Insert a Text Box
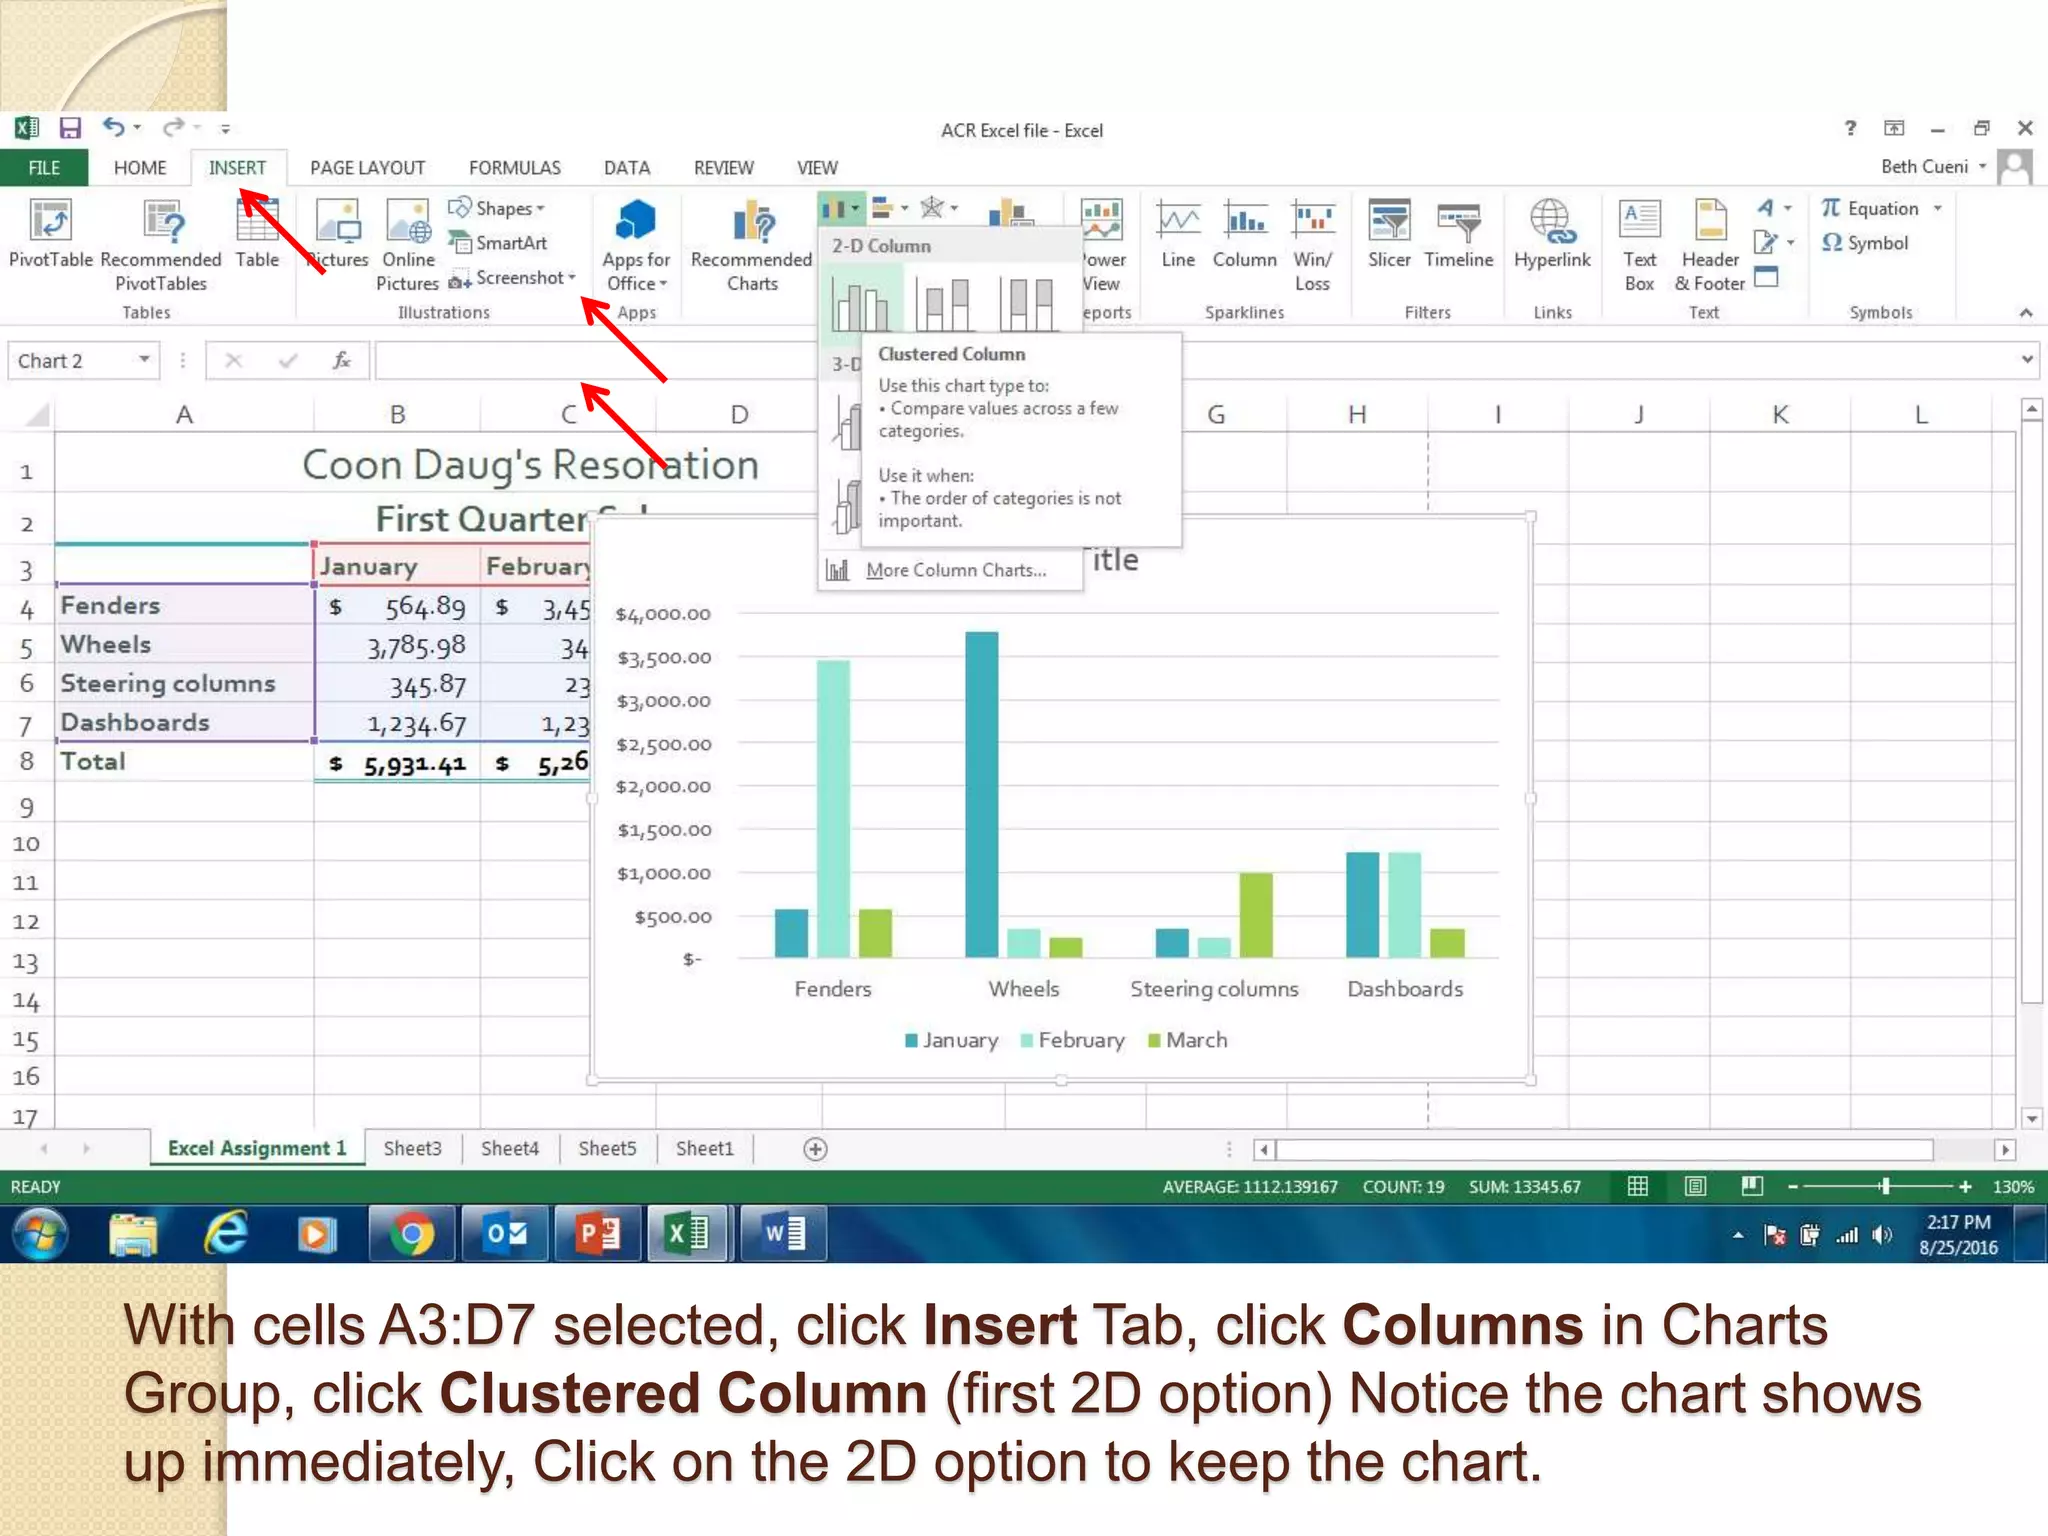The image size is (2048, 1536). pyautogui.click(x=1640, y=245)
